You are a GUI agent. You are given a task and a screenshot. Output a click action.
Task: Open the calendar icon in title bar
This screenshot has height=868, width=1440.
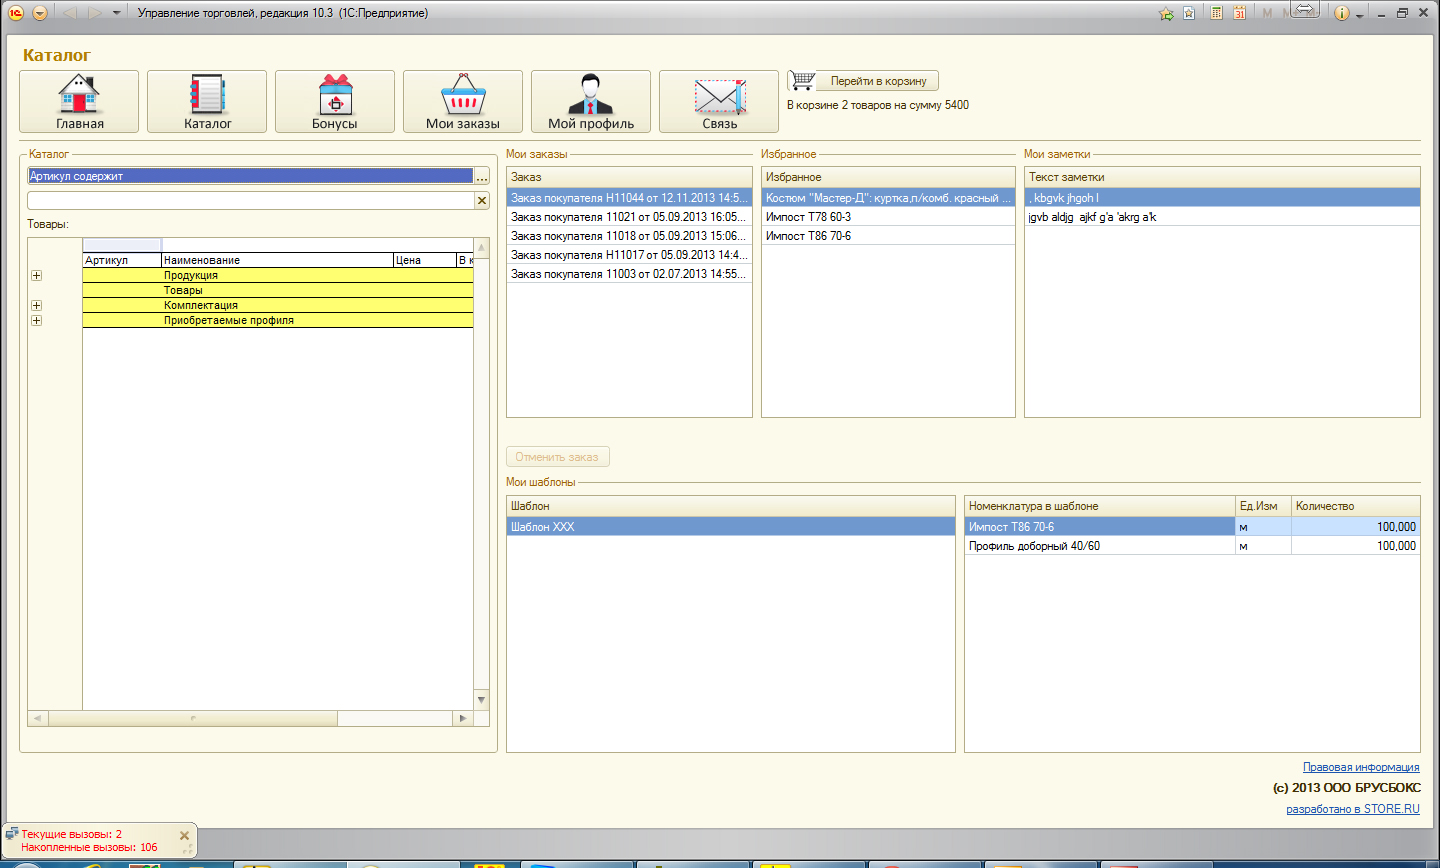(x=1239, y=13)
